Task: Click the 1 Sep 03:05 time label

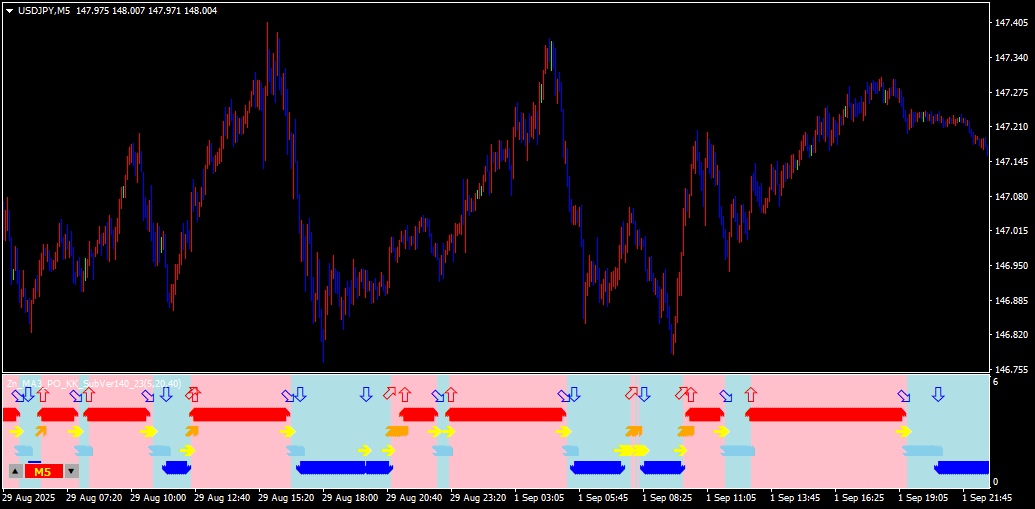Action: pos(540,497)
